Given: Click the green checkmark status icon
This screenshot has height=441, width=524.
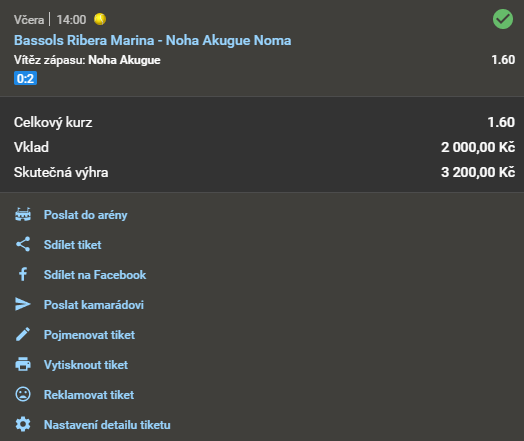Looking at the screenshot, I should [503, 19].
